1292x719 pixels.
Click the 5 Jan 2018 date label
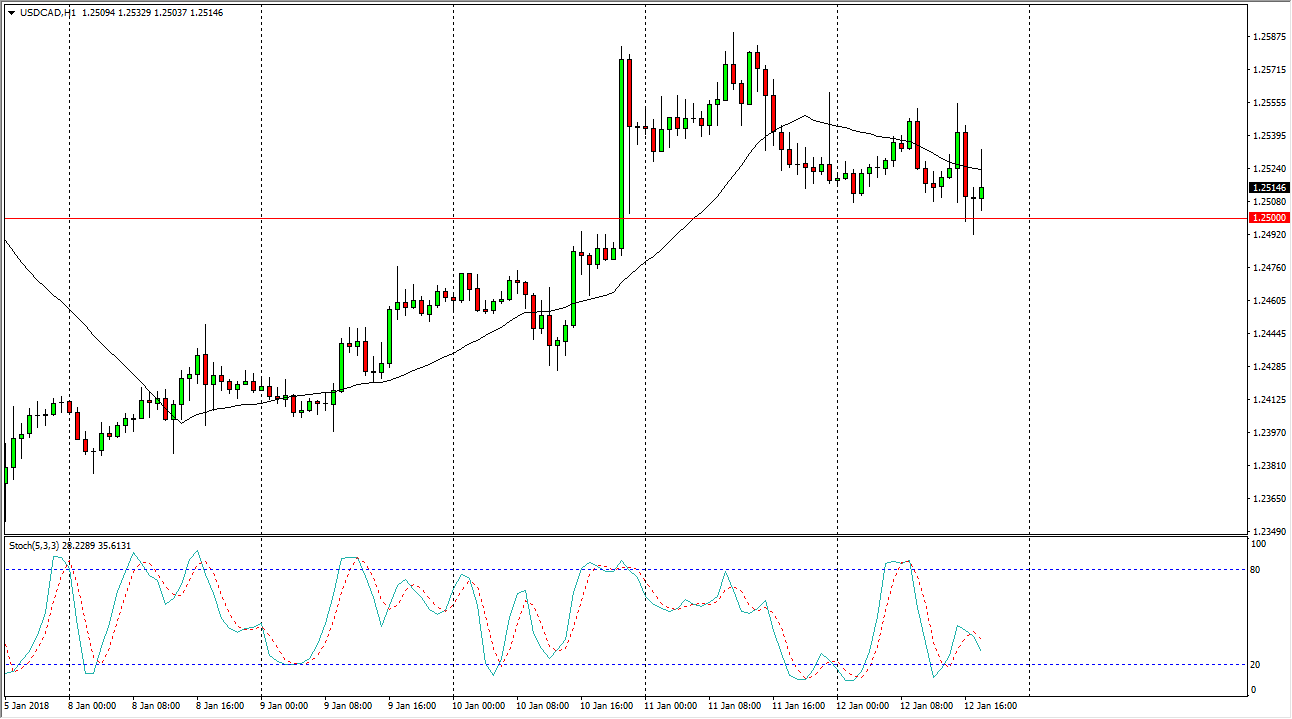27,706
